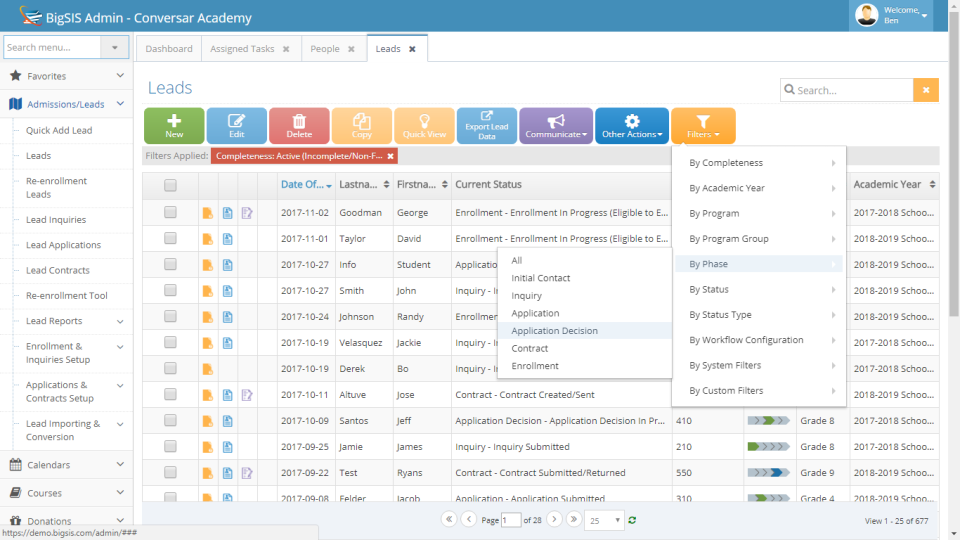Tick the checkbox for Goodman George row
960x540 pixels.
pos(170,212)
